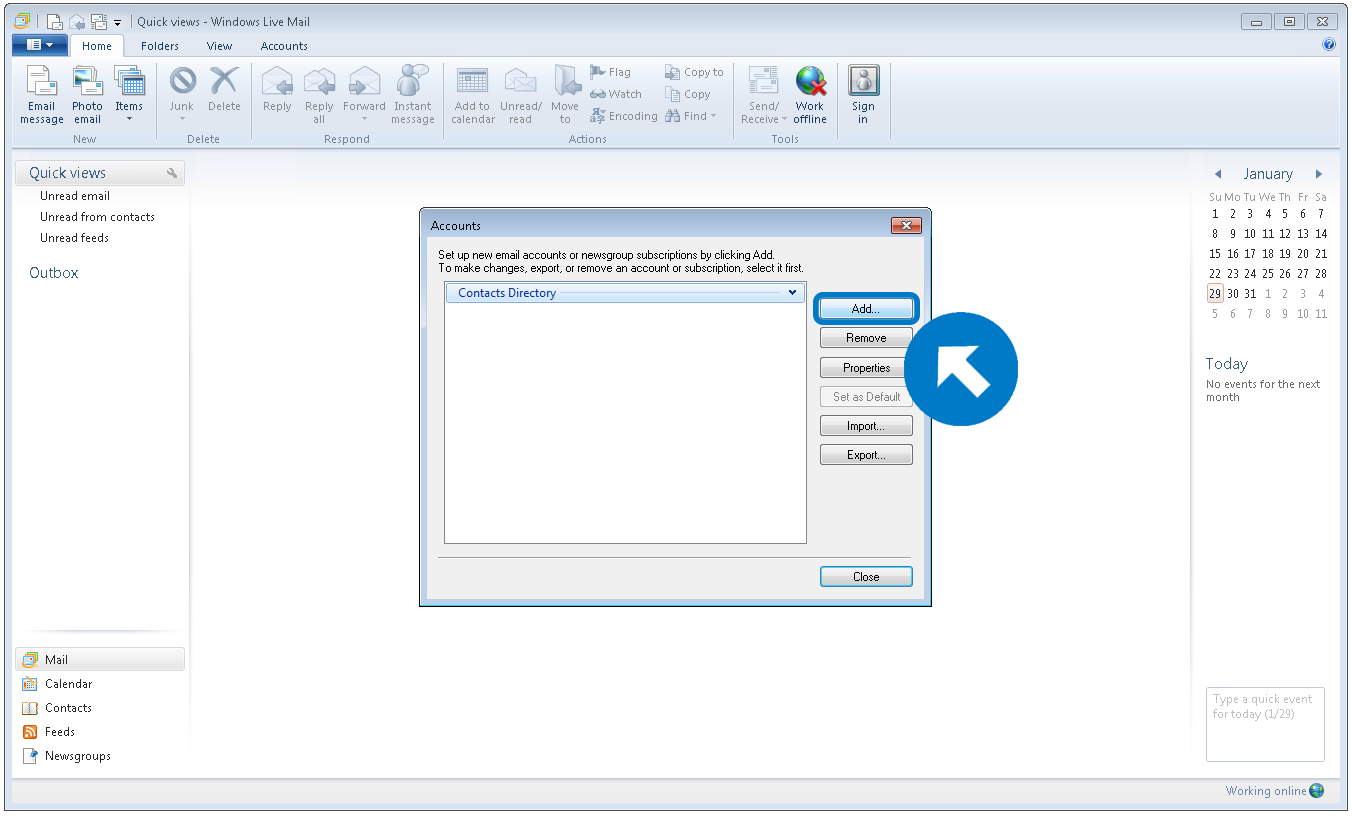Click the Copy action in ribbon
The image size is (1352, 816).
(688, 94)
